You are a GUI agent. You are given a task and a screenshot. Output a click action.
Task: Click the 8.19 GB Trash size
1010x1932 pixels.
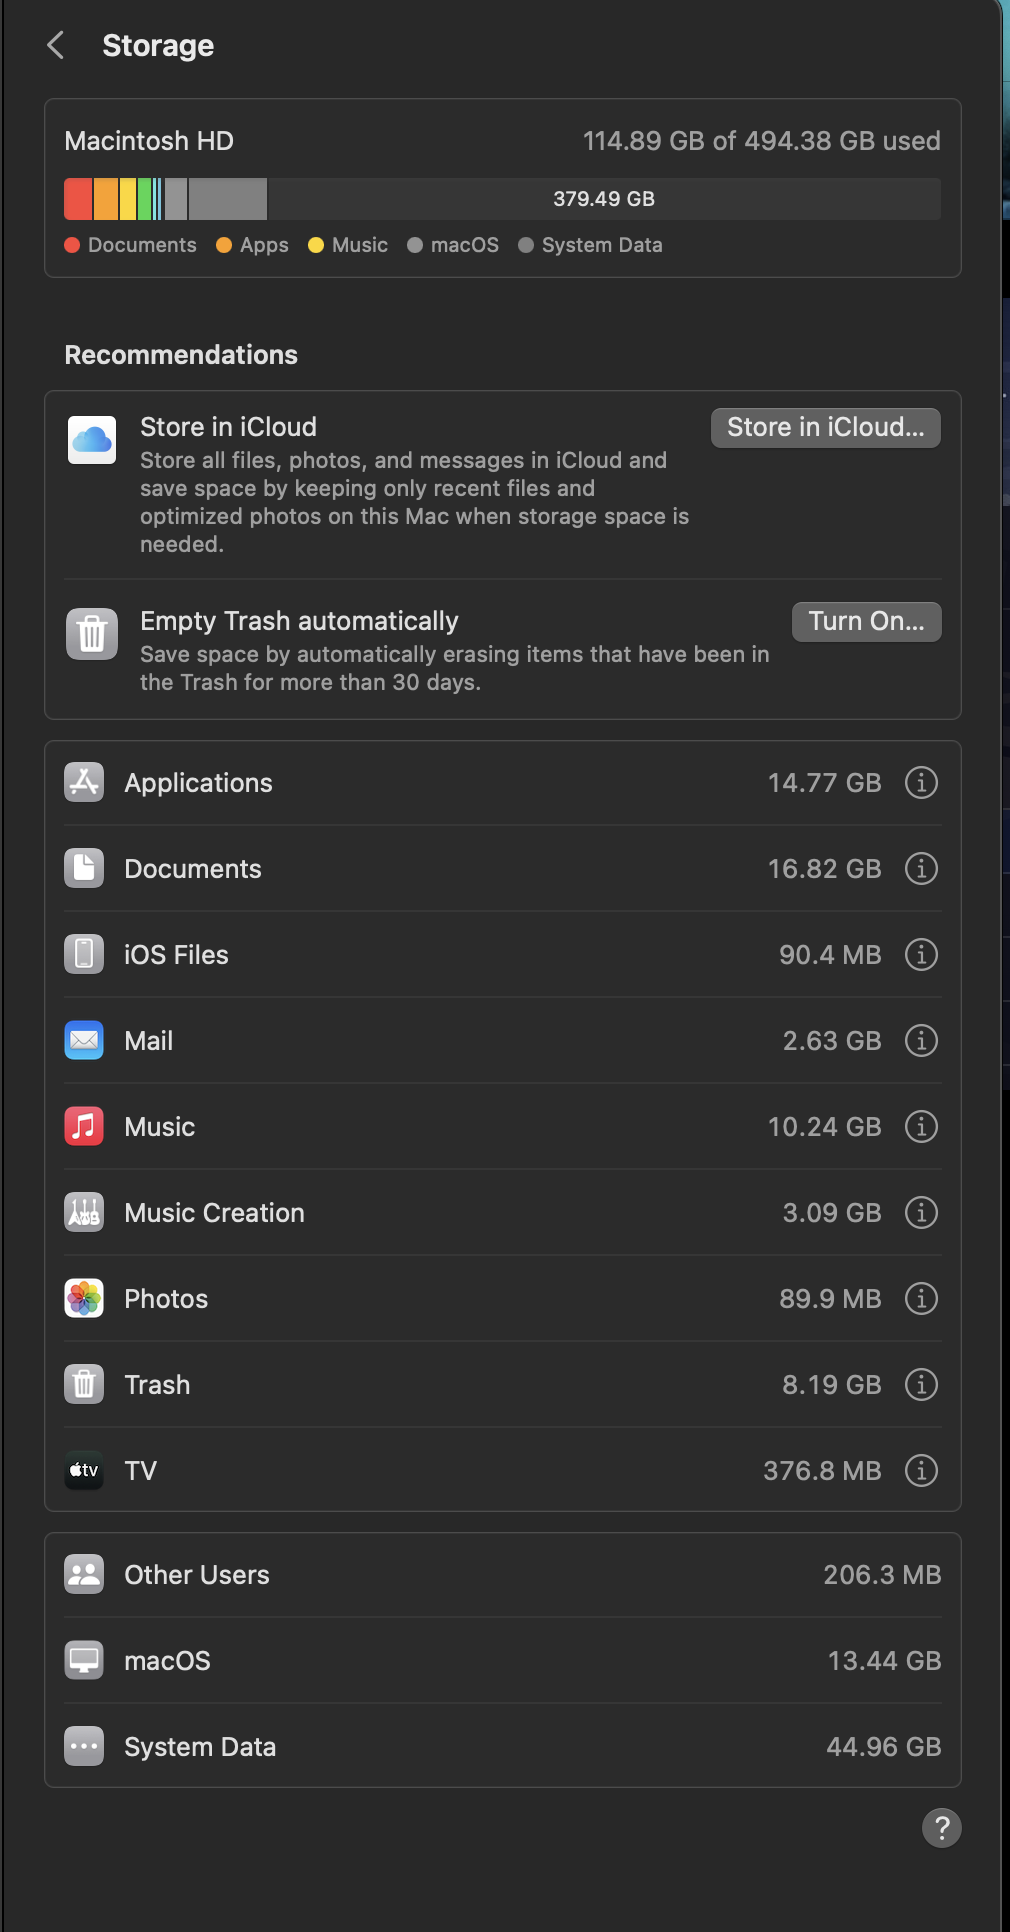click(832, 1384)
